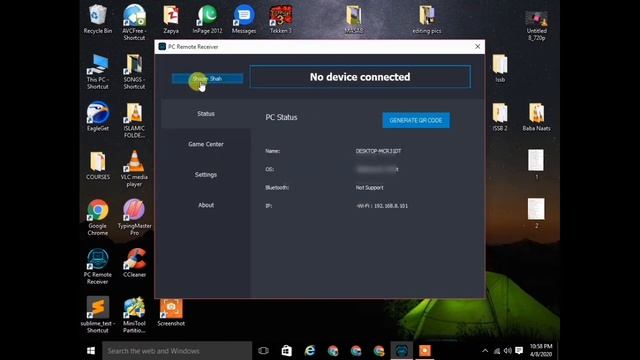Open the volume tray icon
The height and width of the screenshot is (360, 640).
click(508, 351)
